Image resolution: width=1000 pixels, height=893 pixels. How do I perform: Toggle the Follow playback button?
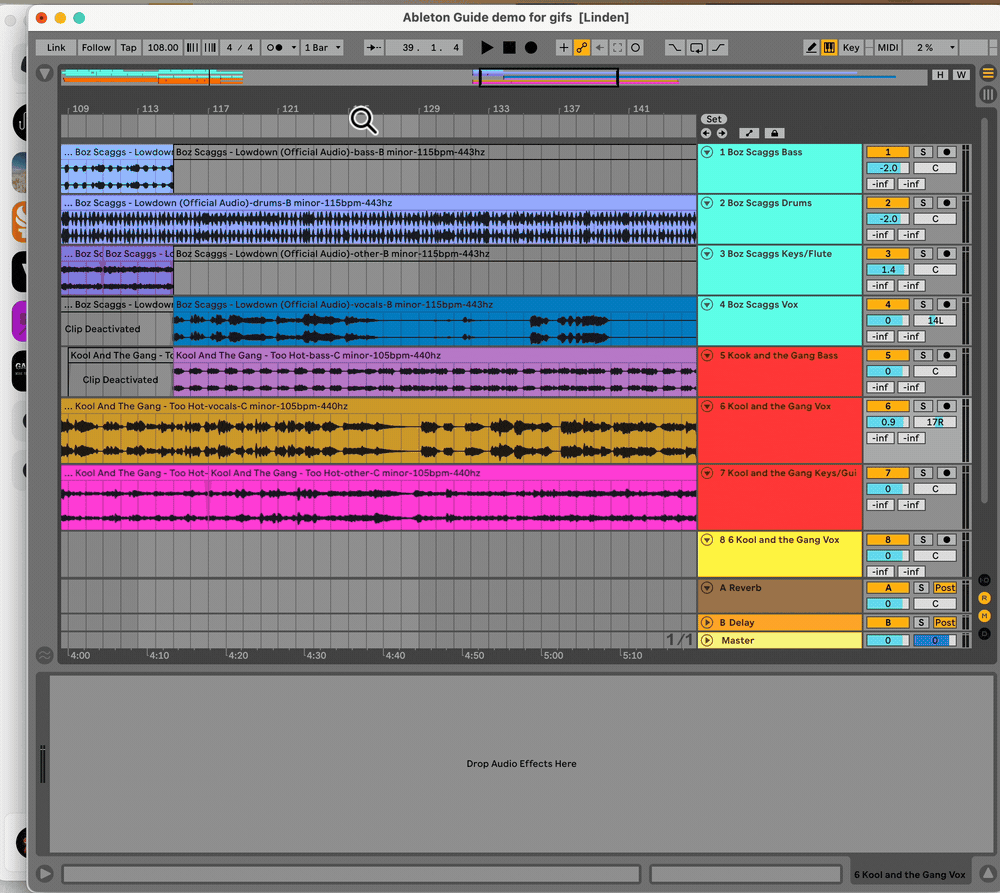pos(96,47)
